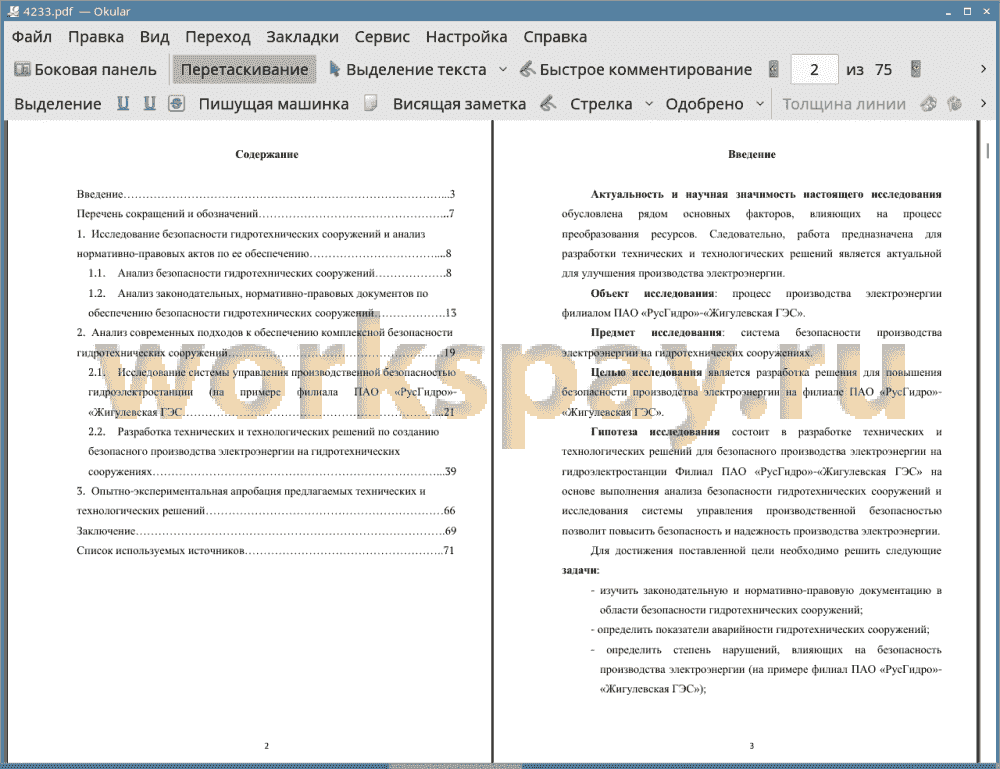Viewport: 1000px width, 769px height.
Task: Select the strikethrough annotation icon
Action: pos(176,104)
